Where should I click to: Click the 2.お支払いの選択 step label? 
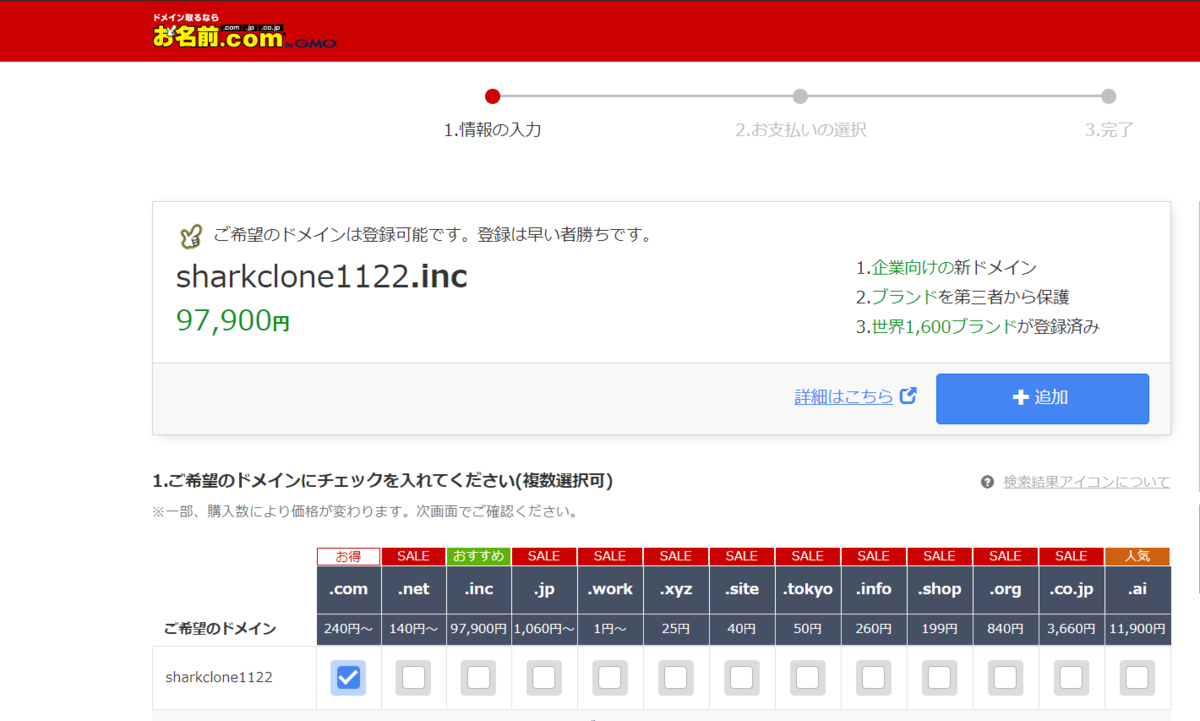pos(800,130)
